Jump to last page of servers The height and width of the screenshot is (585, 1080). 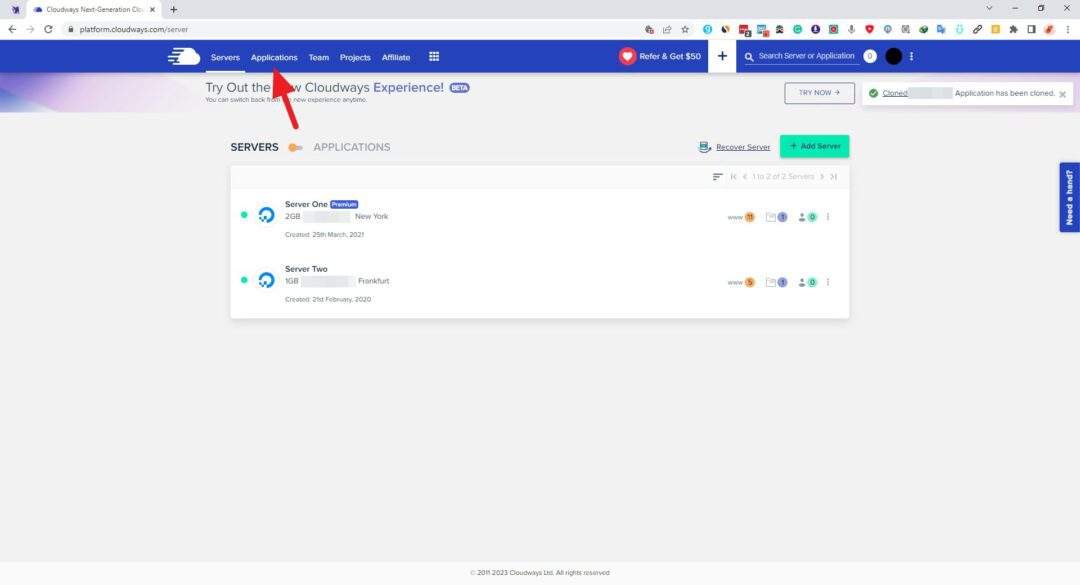point(833,177)
